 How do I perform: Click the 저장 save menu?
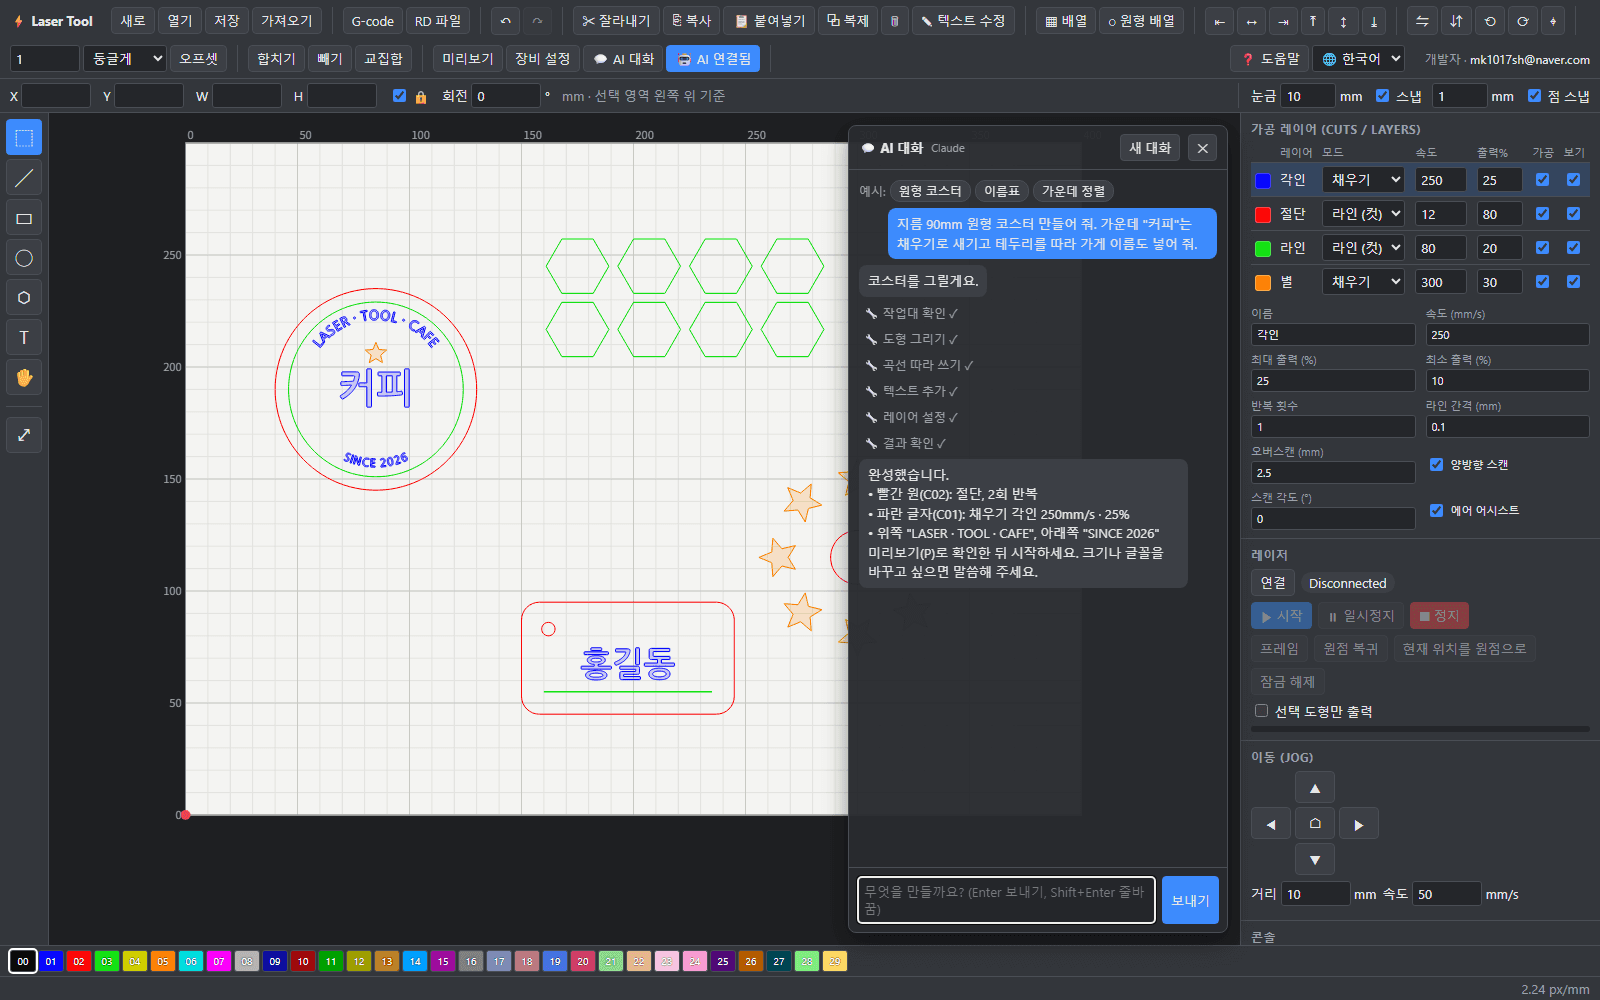(x=227, y=21)
